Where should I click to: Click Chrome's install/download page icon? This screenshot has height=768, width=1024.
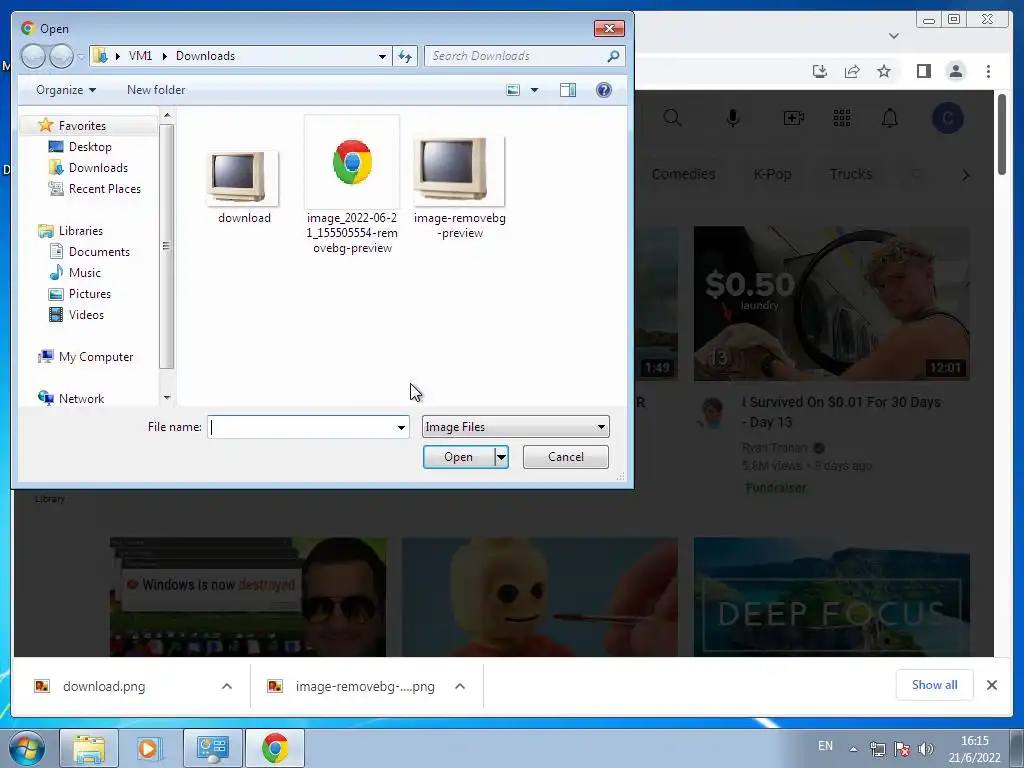point(820,71)
